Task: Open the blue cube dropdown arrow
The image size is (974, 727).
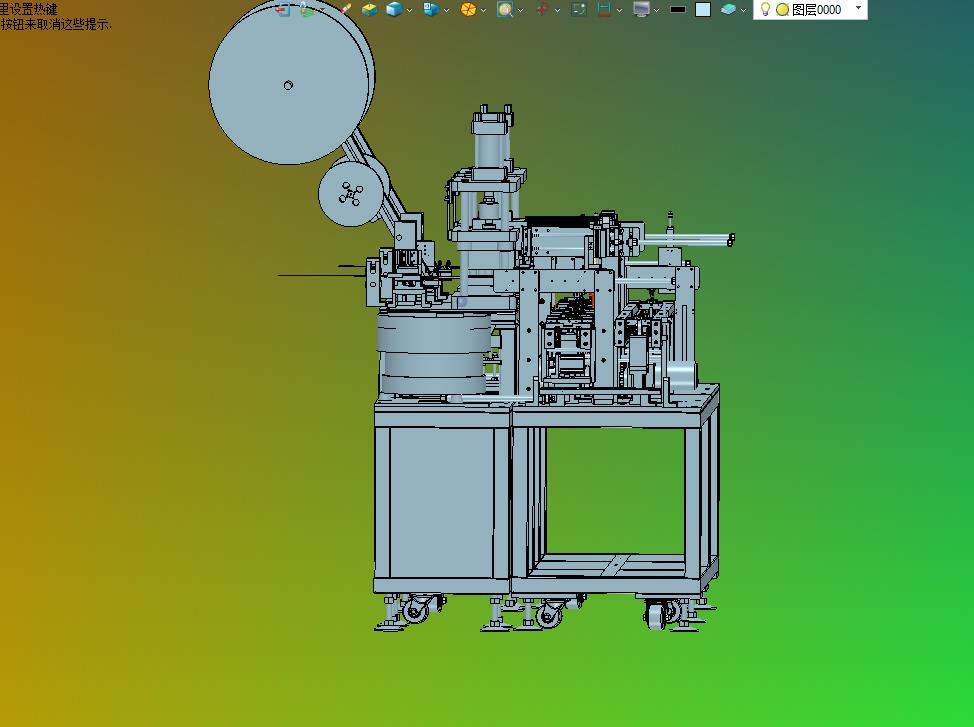Action: click(x=409, y=10)
